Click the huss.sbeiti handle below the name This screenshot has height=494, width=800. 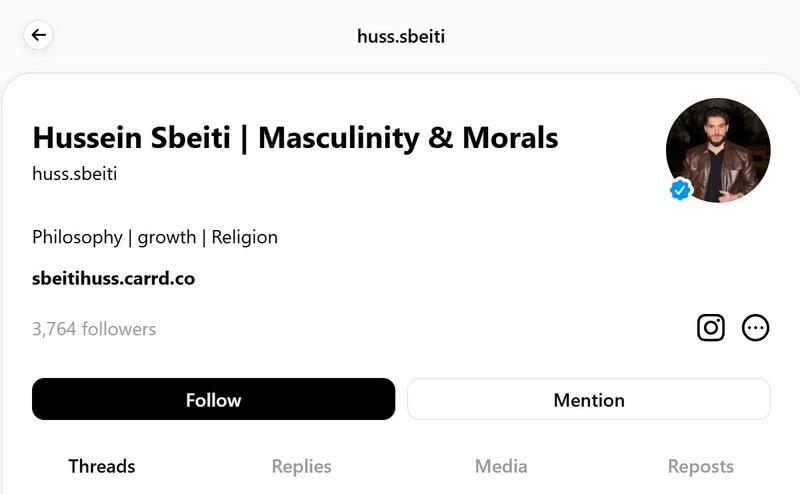(74, 174)
